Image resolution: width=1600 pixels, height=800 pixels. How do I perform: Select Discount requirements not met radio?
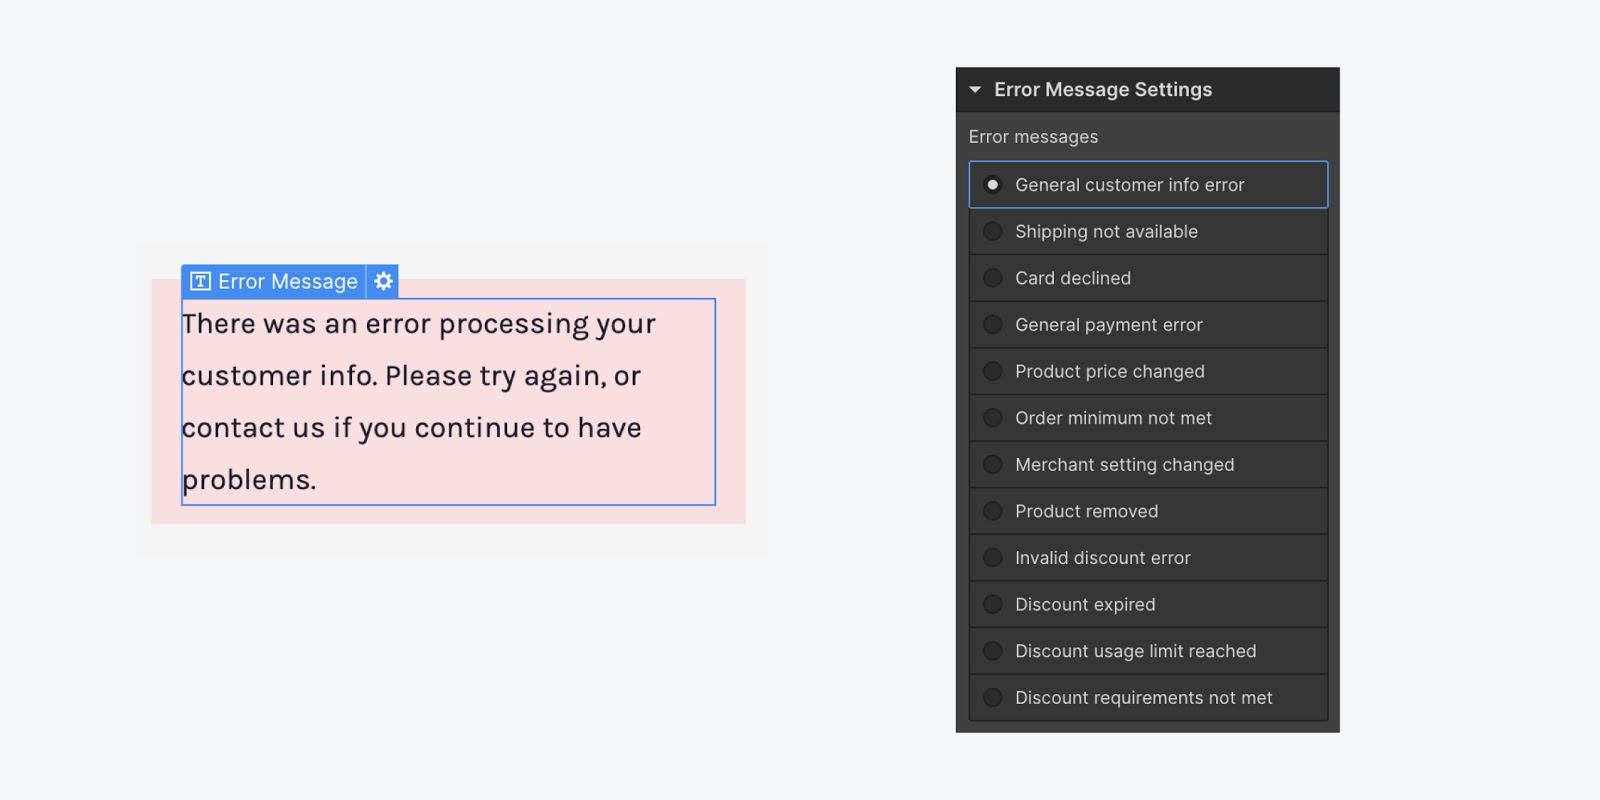[x=992, y=698]
